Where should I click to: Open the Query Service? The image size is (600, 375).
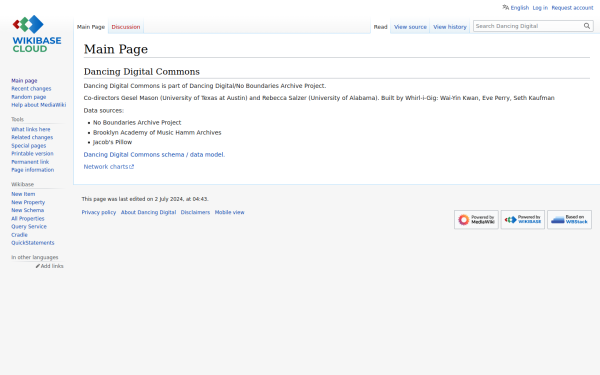pos(29,227)
